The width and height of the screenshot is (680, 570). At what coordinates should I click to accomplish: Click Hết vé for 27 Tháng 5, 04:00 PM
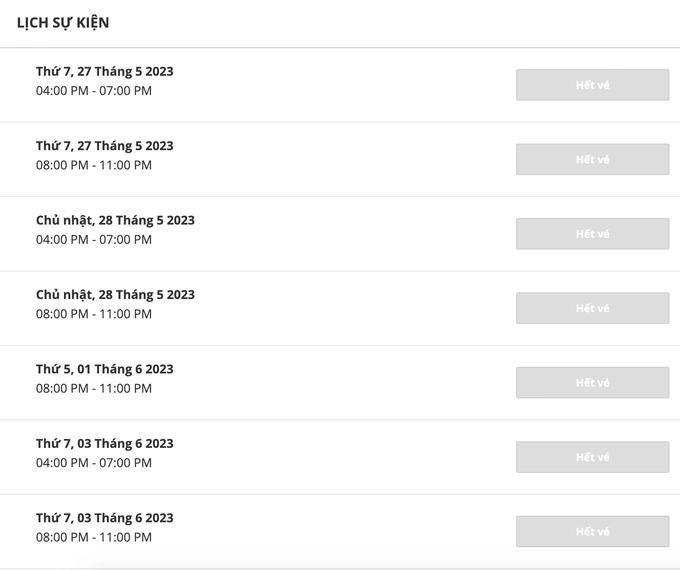592,85
